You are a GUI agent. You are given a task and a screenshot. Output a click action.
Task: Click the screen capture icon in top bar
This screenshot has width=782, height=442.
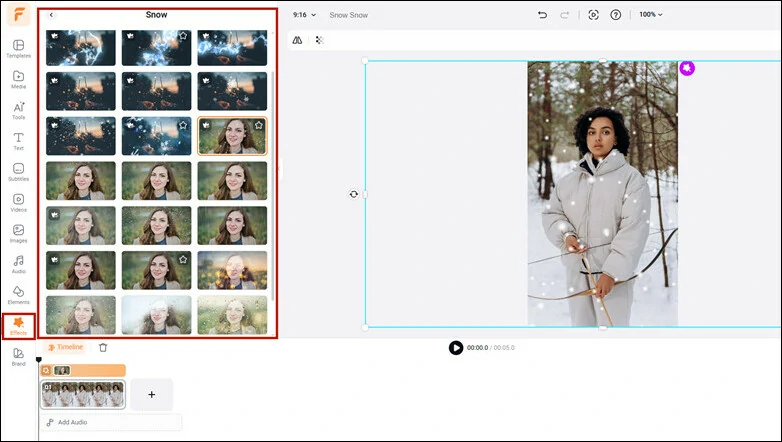[593, 15]
